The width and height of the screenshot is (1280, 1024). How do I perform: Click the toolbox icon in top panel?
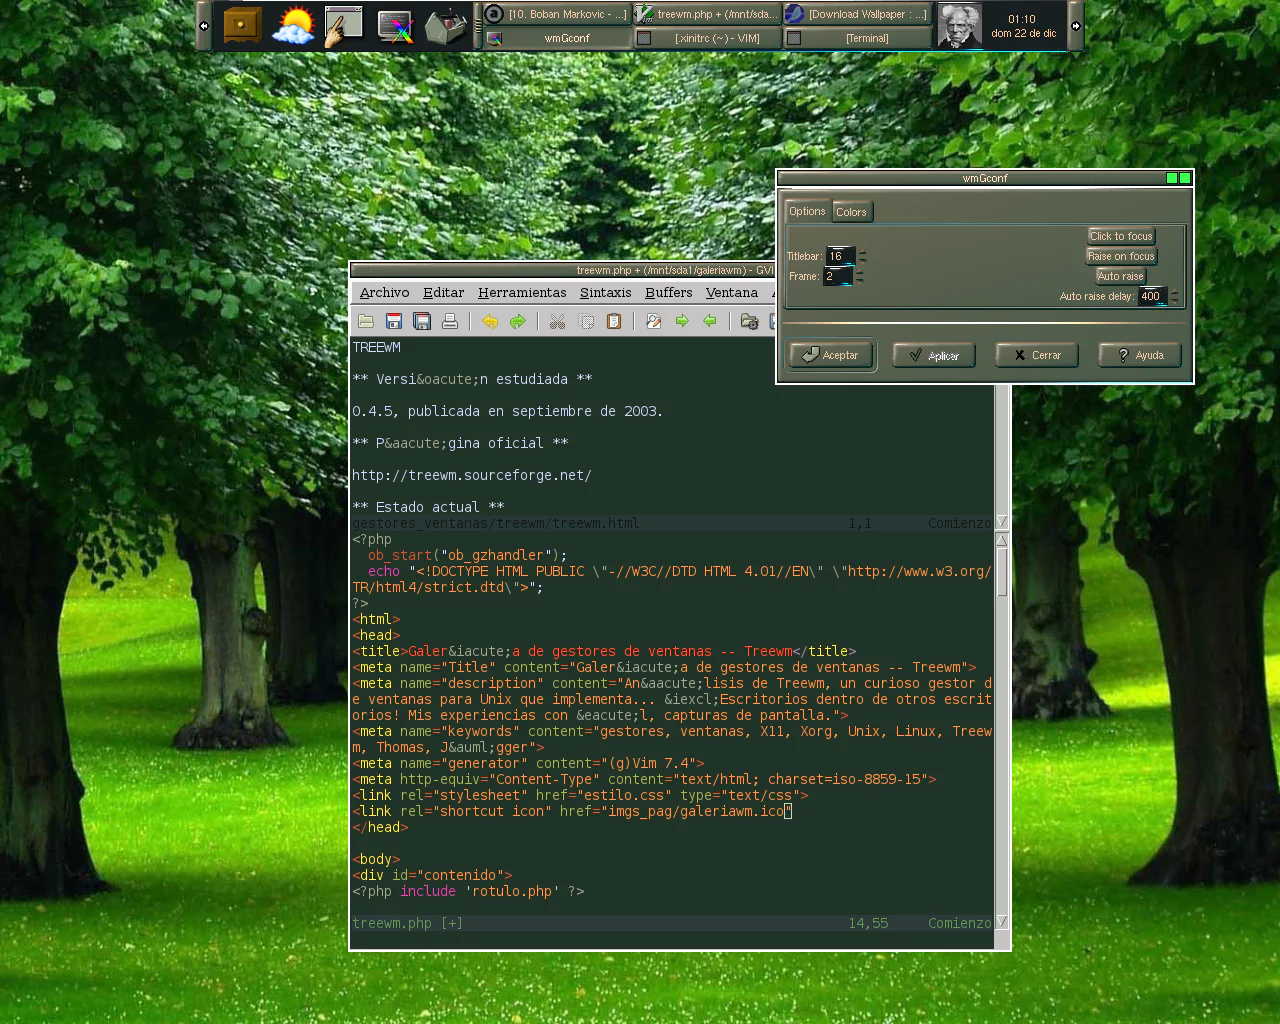444,27
